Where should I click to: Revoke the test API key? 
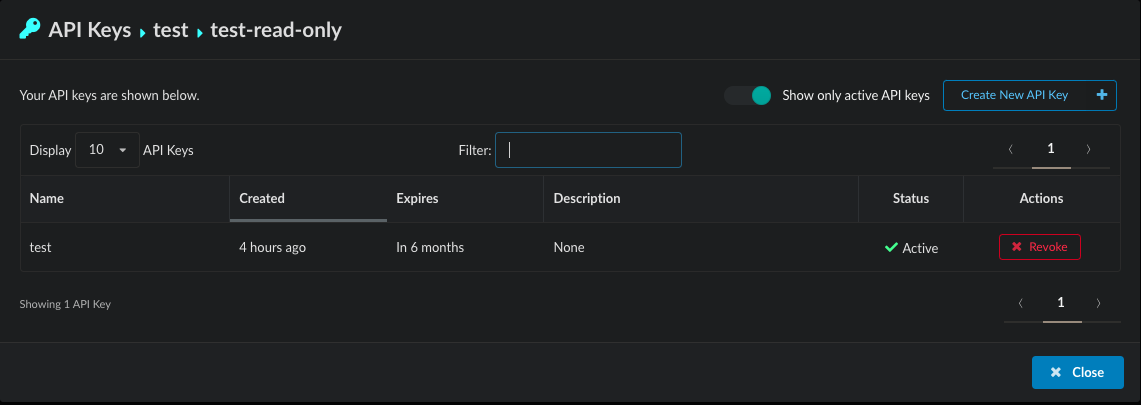[x=1039, y=247]
